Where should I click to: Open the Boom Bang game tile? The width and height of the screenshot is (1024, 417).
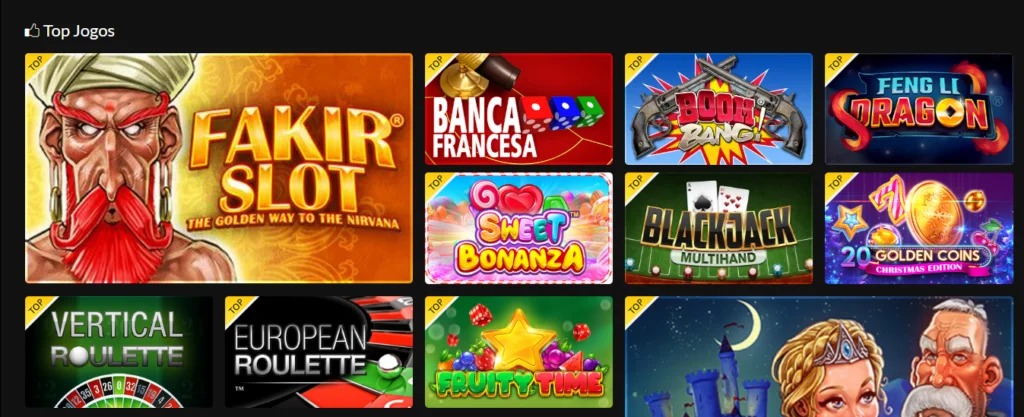coord(718,109)
